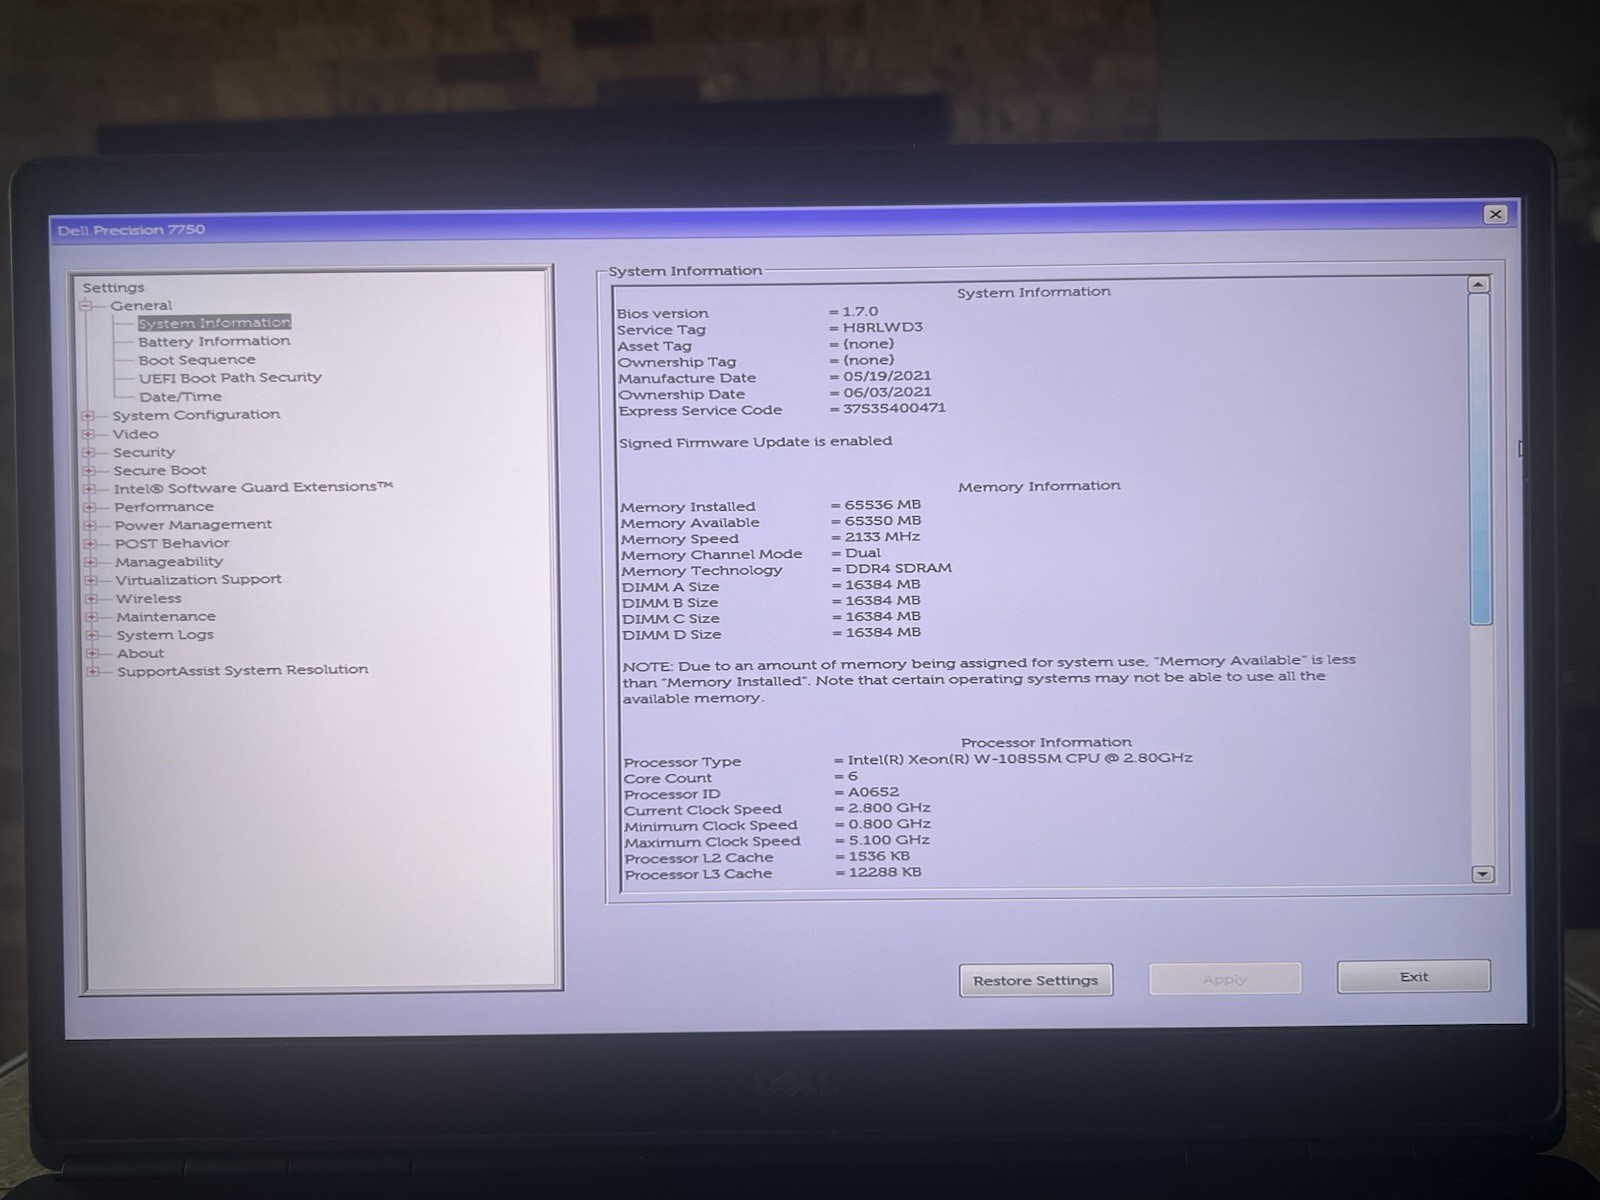Select System Information in the tree

(x=214, y=322)
